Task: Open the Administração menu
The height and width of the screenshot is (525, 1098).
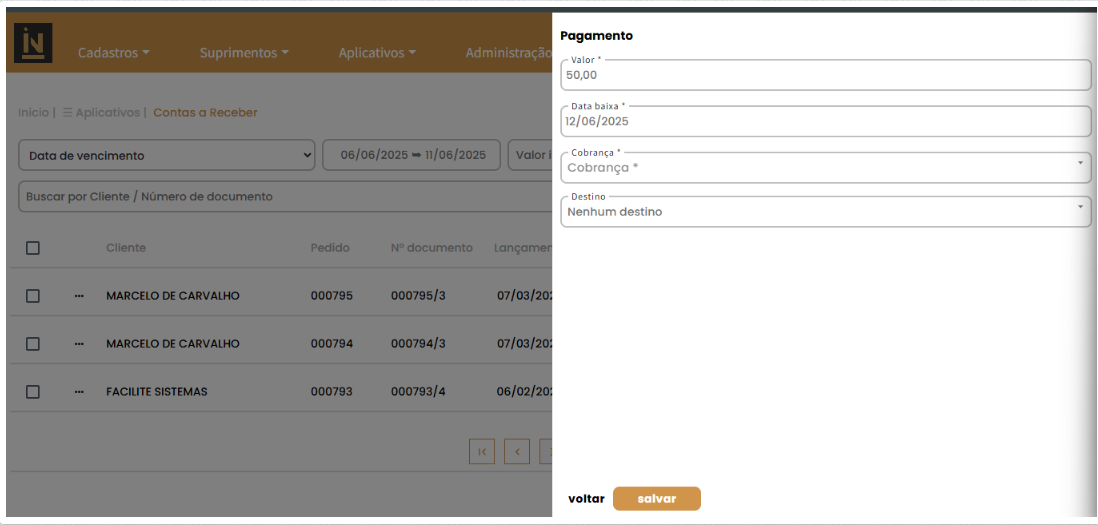Action: tap(508, 52)
